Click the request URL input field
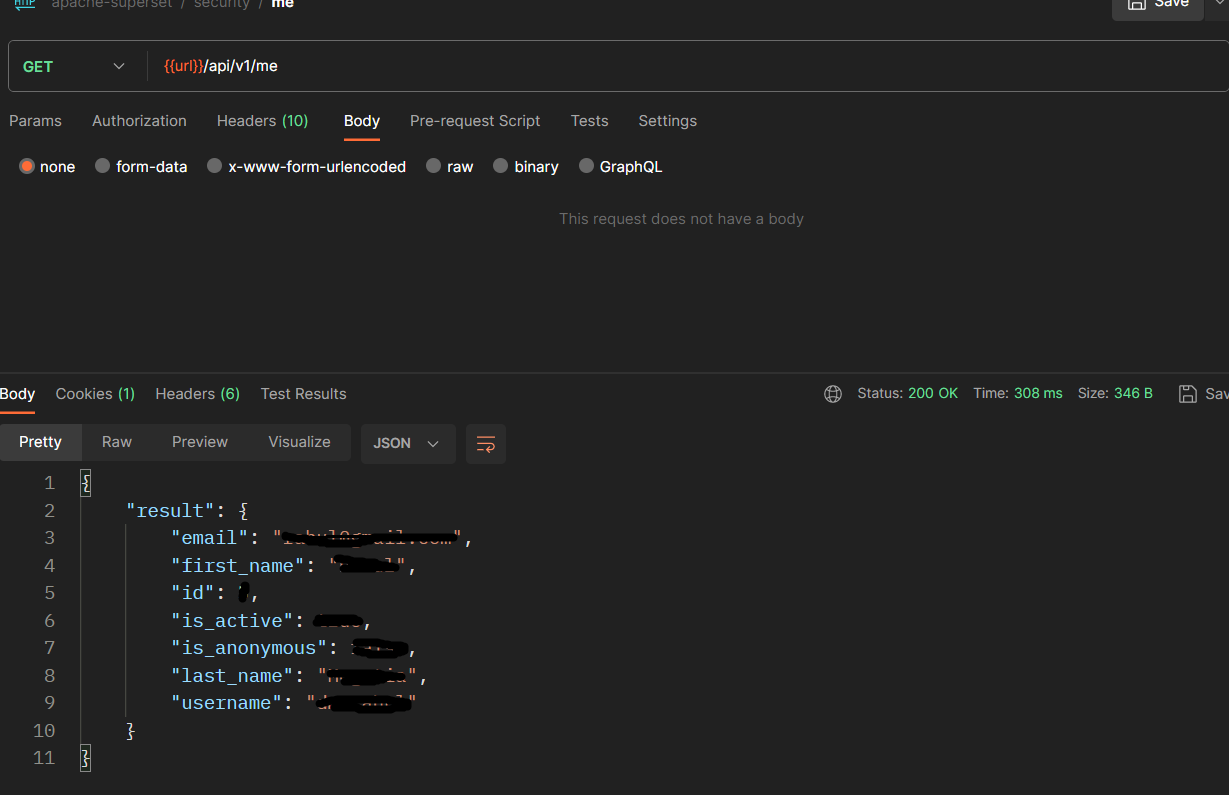Viewport: 1229px width, 795px height. point(686,67)
